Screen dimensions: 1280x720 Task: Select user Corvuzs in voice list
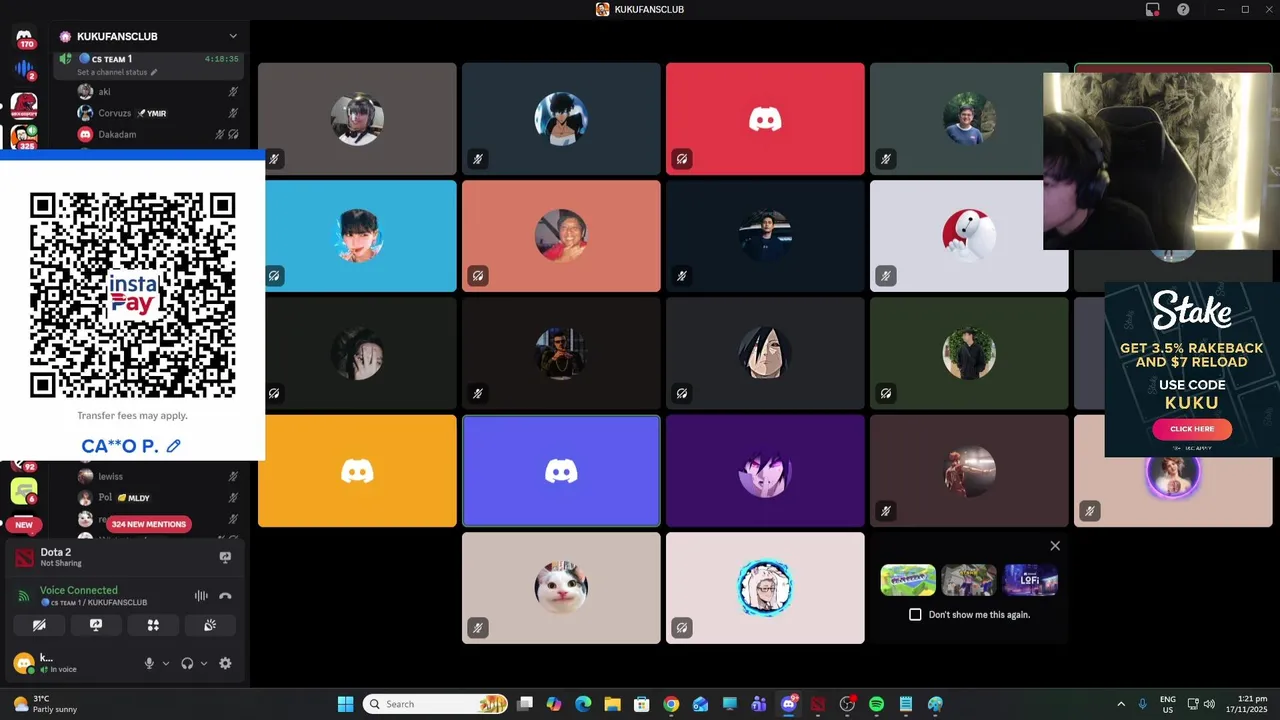pos(158,113)
